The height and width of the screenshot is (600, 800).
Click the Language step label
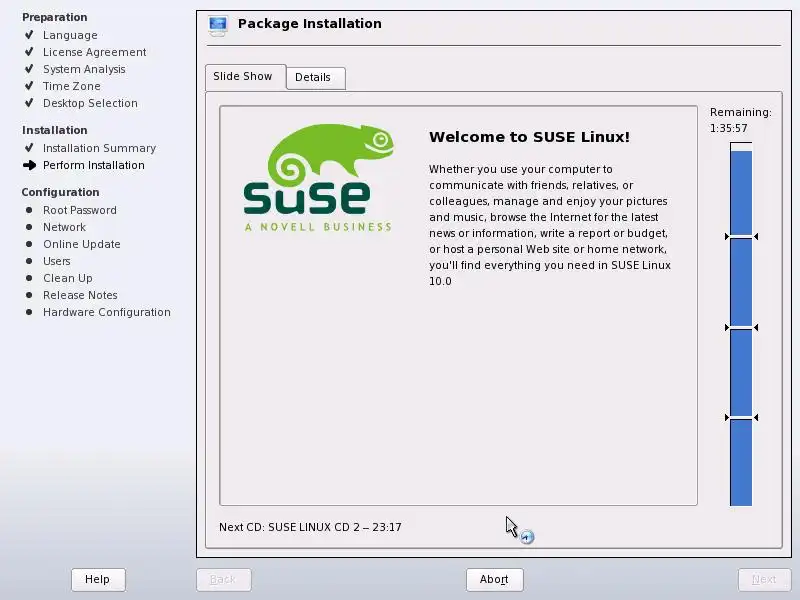click(70, 35)
